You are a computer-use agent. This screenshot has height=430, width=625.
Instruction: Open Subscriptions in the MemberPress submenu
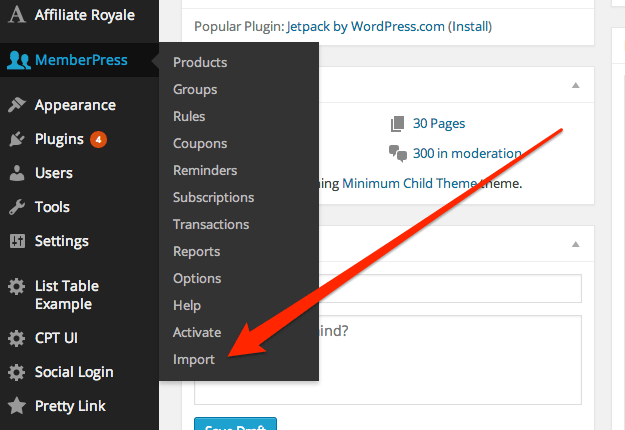[x=213, y=198]
